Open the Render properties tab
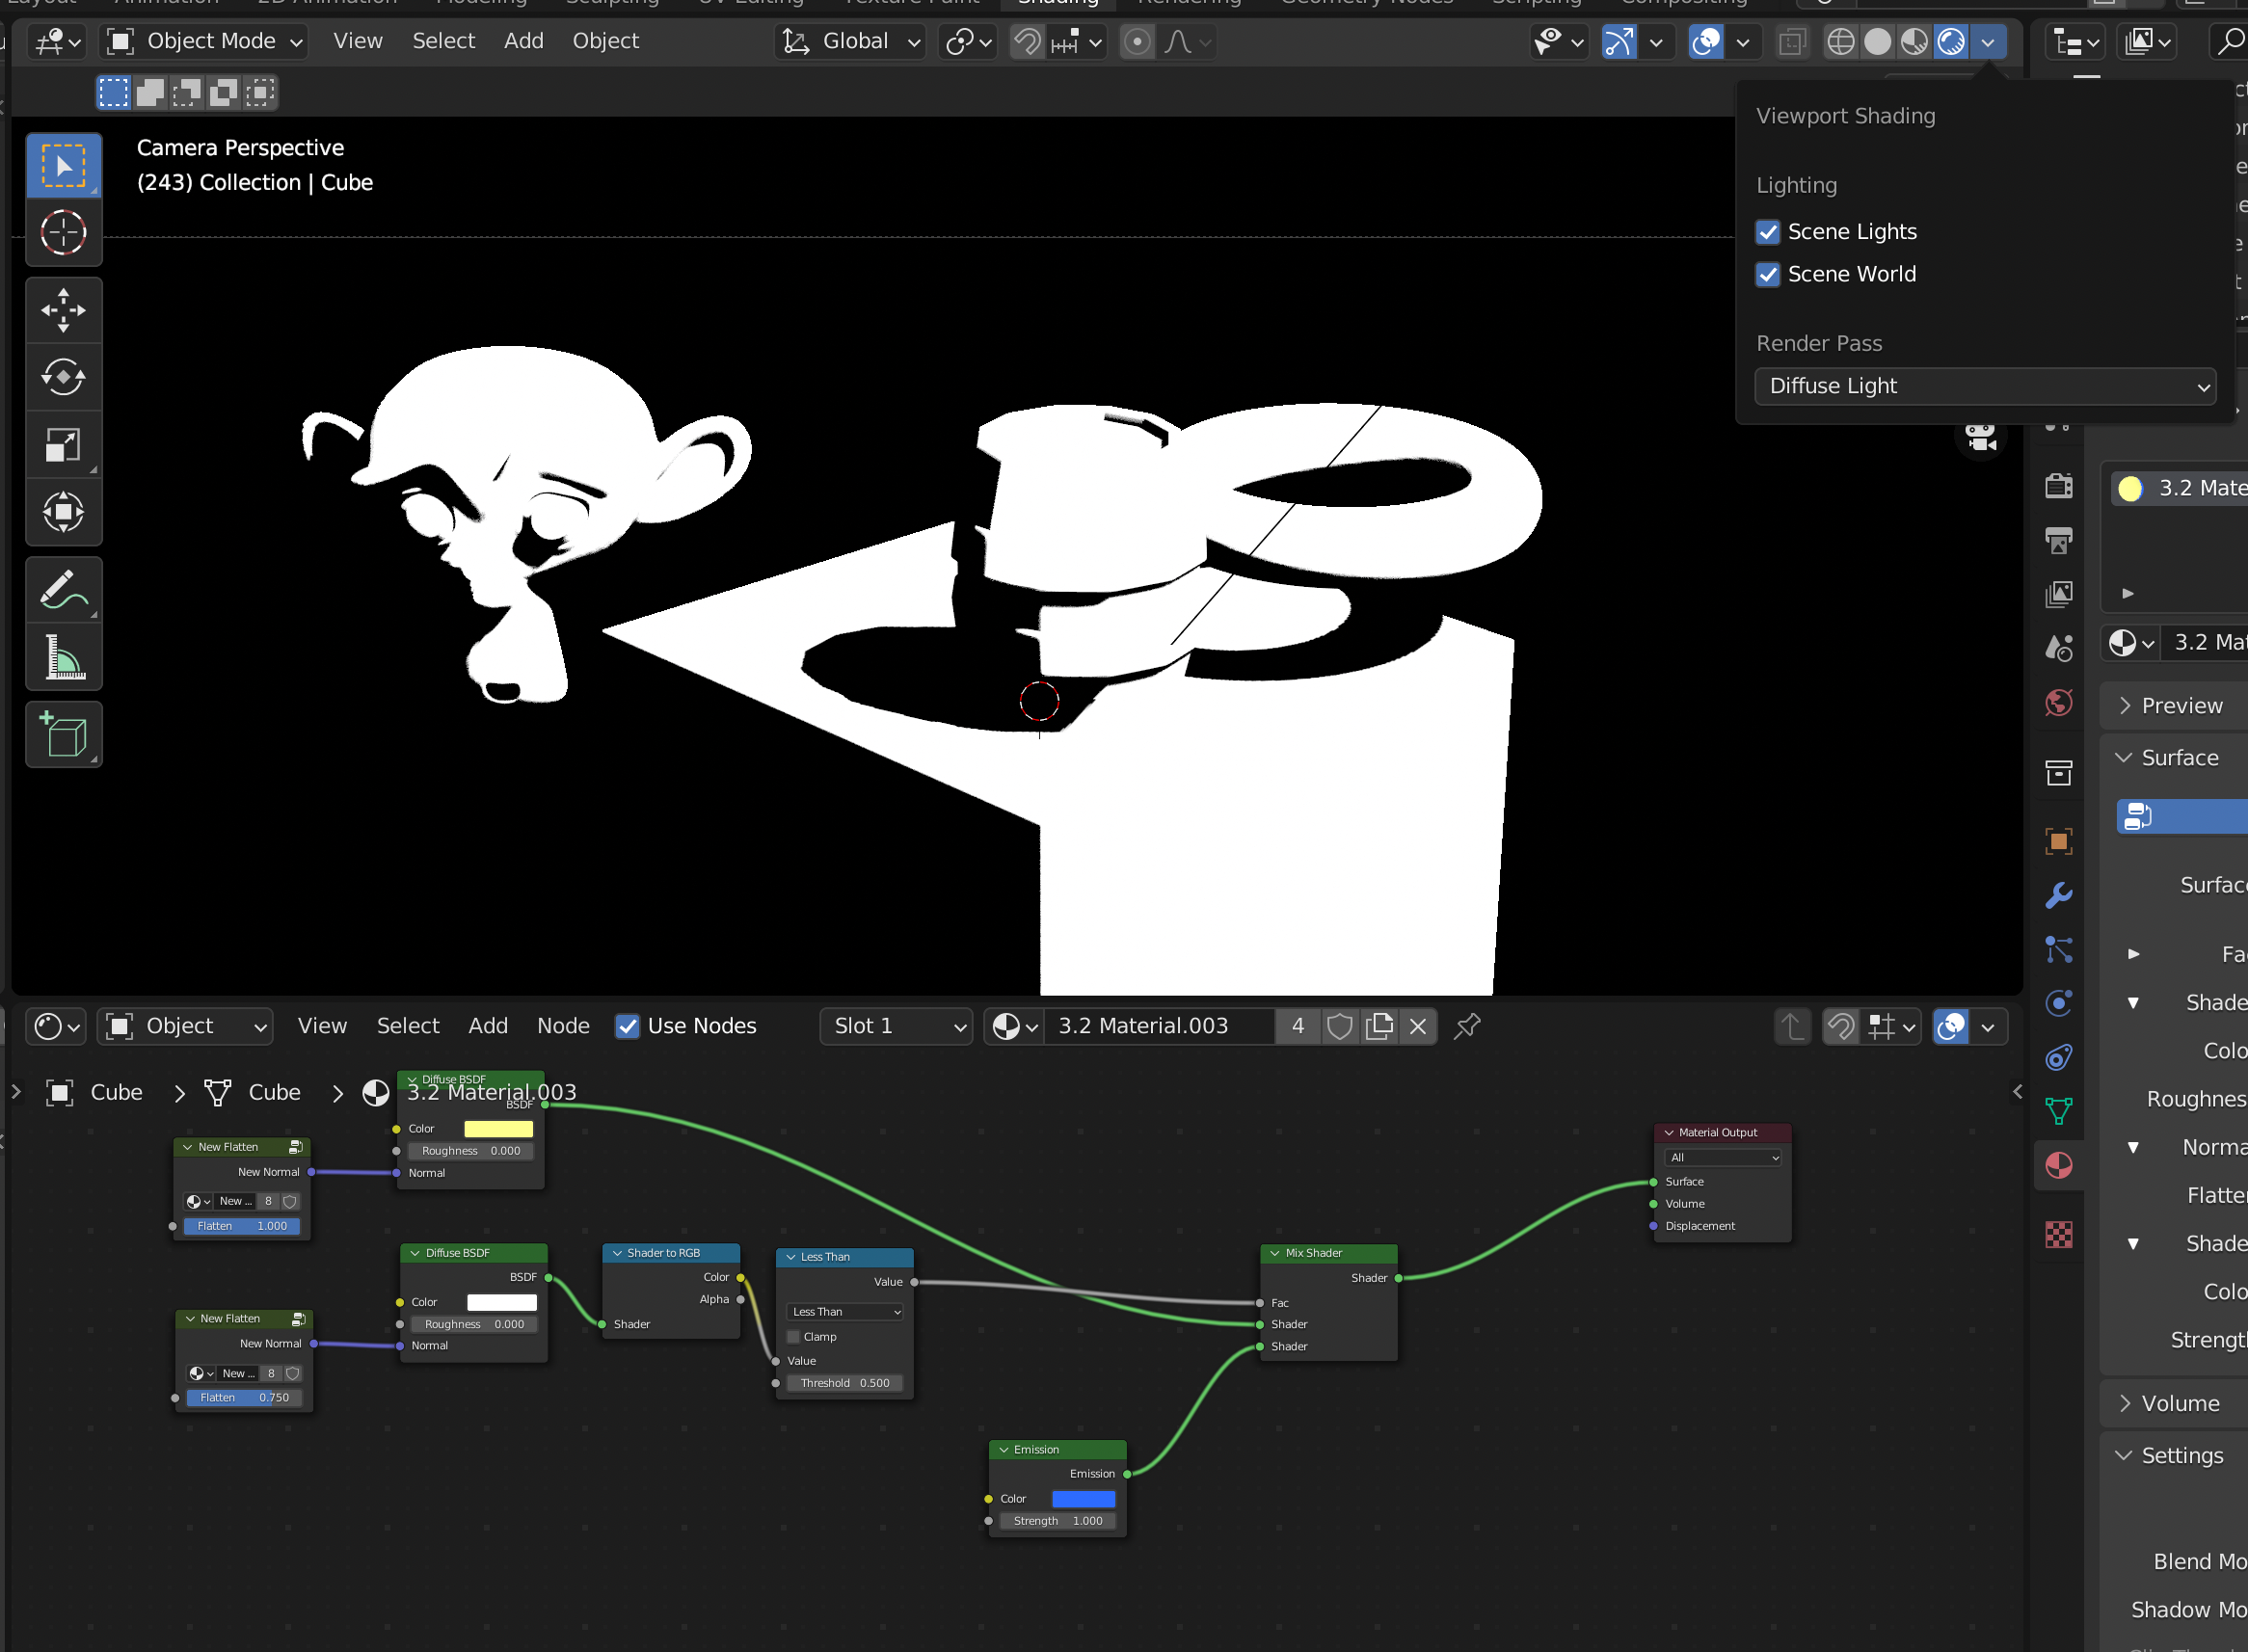 tap(2058, 486)
